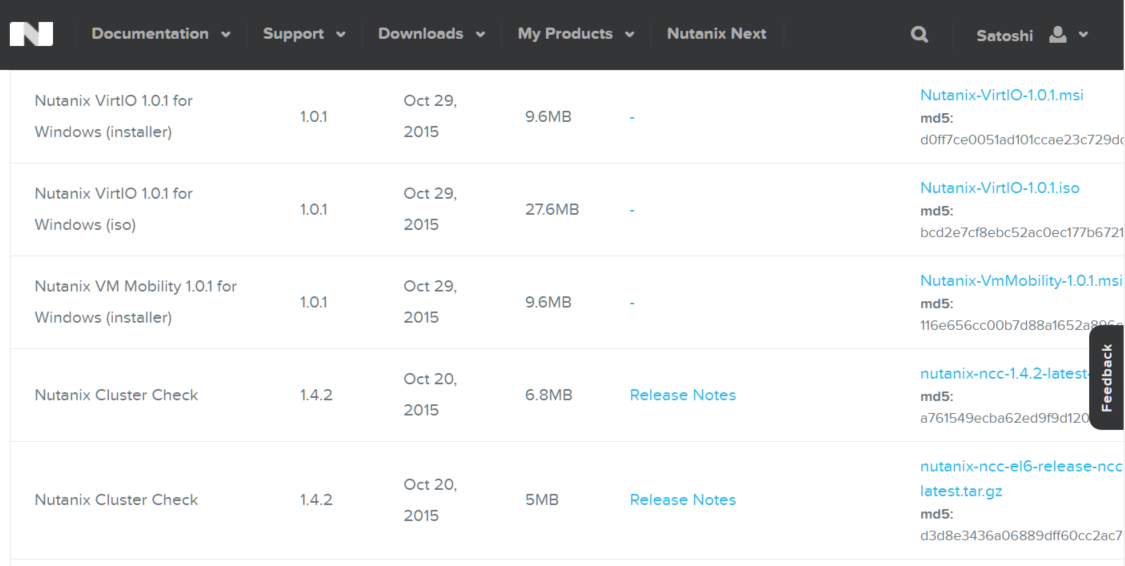Click the dash link in VirtIO installer row
Viewport: 1125px width, 566px height.
coord(632,117)
